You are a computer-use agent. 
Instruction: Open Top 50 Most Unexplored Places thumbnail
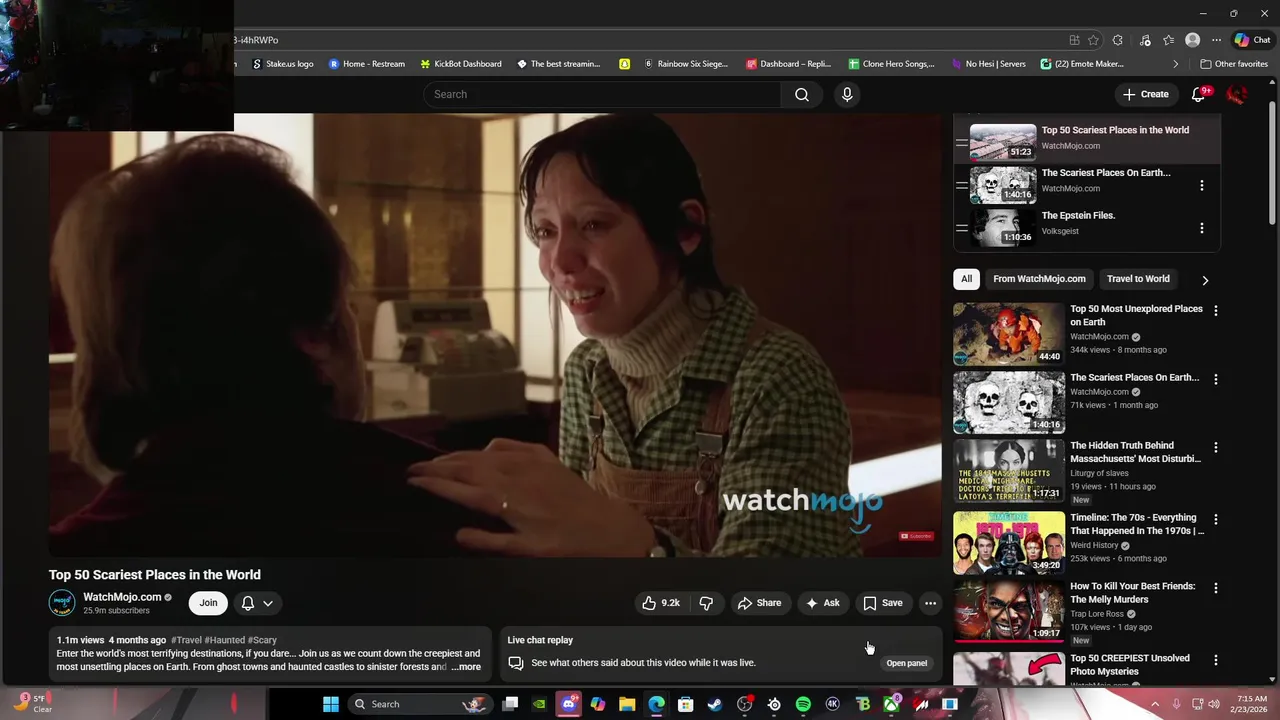point(1009,334)
